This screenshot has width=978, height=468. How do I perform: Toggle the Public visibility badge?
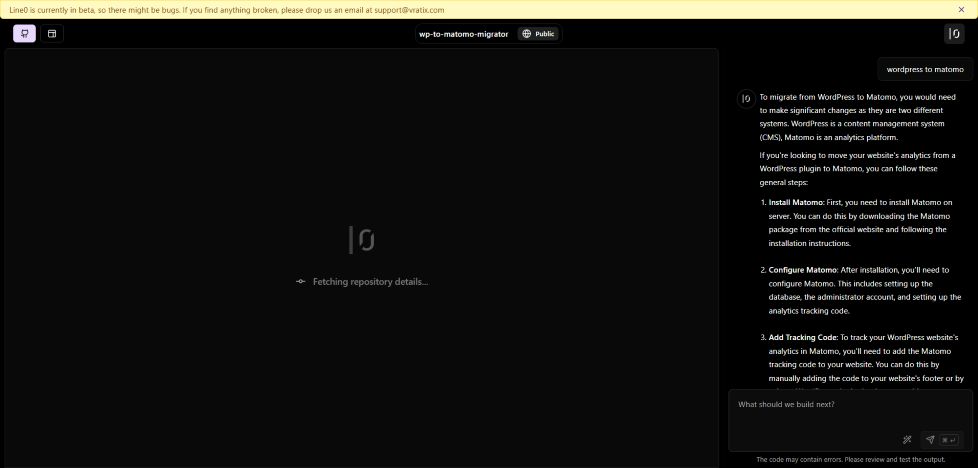pyautogui.click(x=538, y=34)
